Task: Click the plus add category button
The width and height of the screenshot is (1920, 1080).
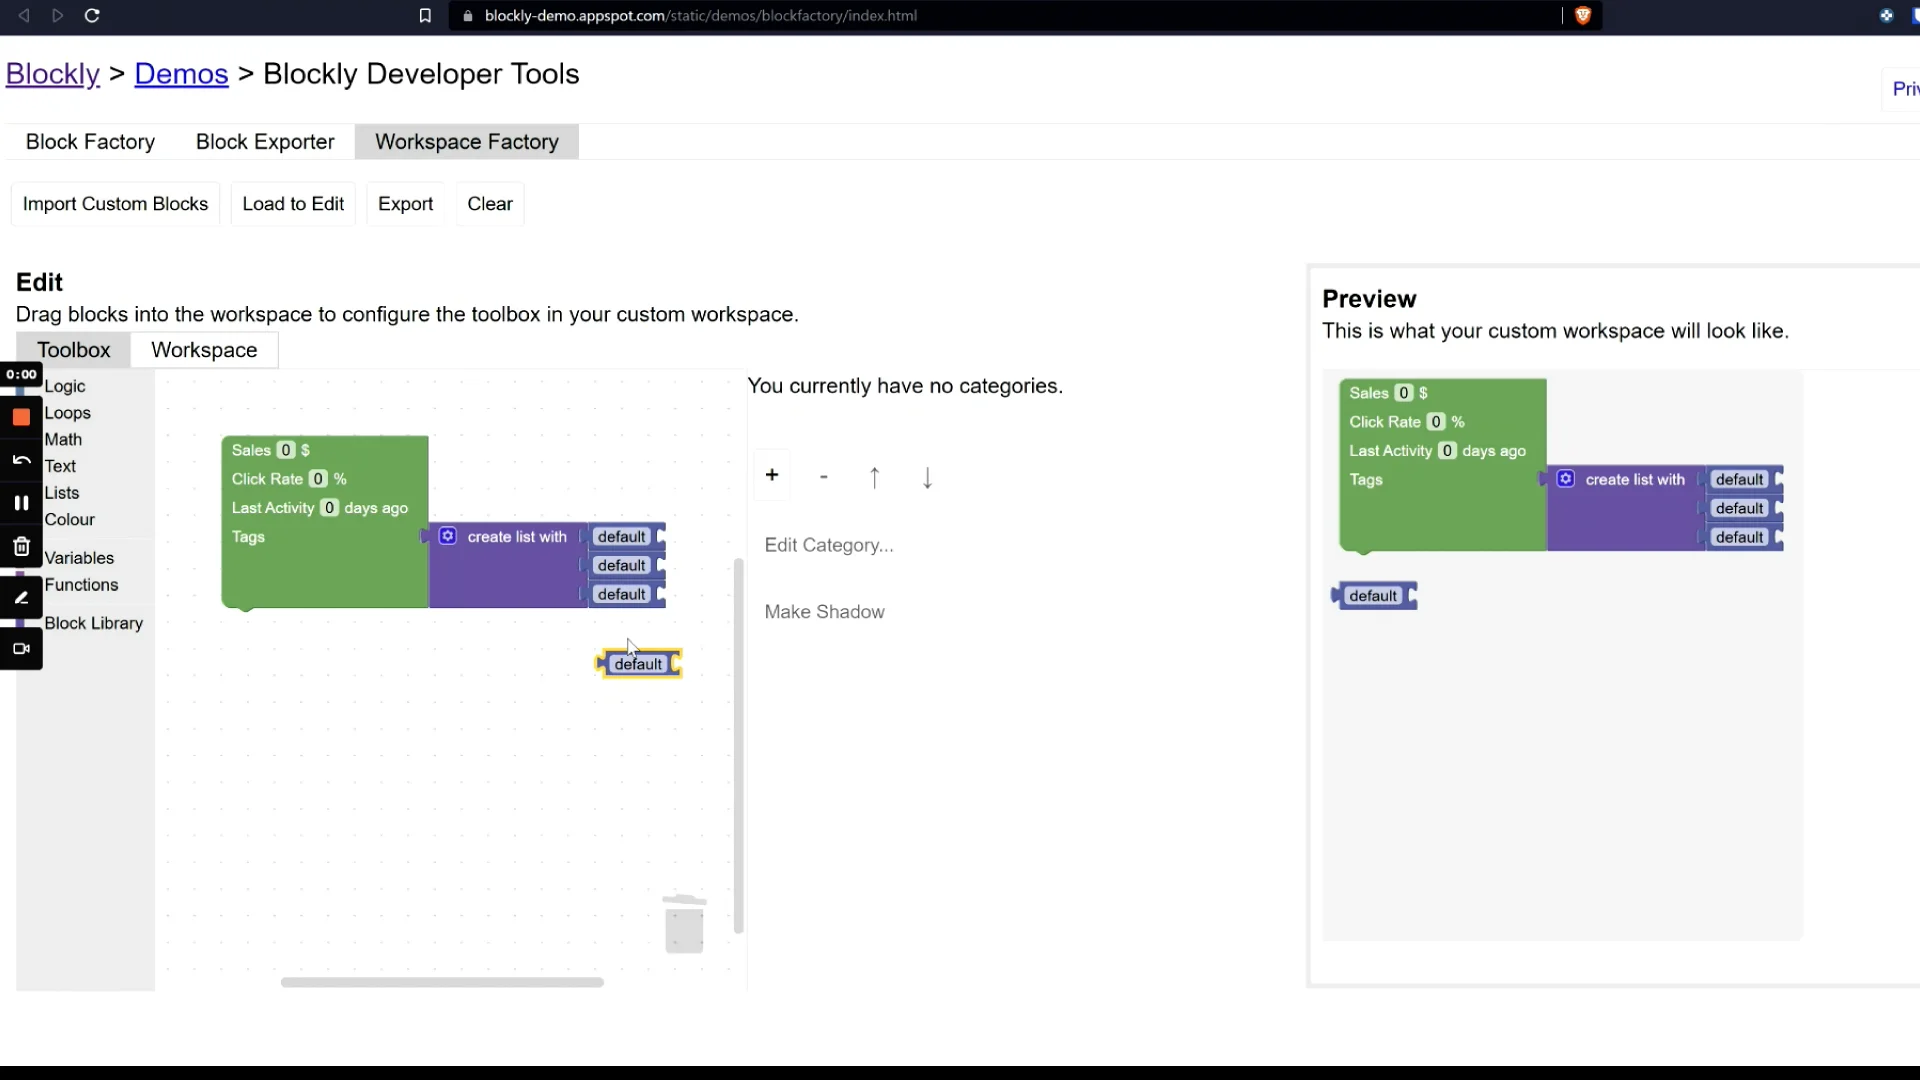Action: point(772,475)
